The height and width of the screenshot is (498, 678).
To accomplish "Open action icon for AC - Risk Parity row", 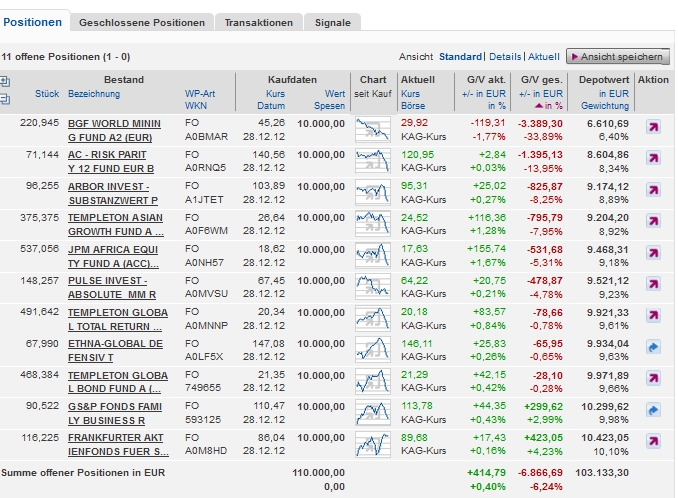I will tap(653, 158).
